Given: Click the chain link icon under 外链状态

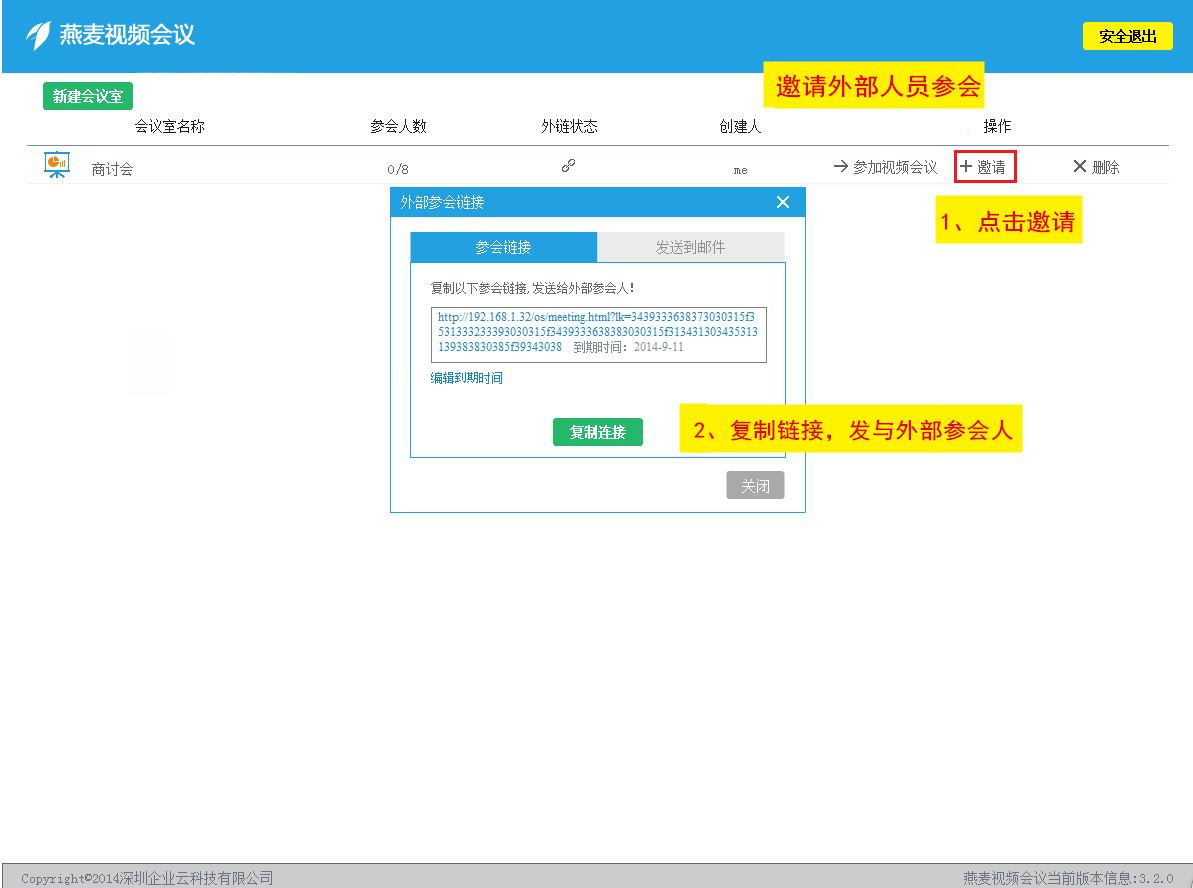Looking at the screenshot, I should click(x=568, y=166).
